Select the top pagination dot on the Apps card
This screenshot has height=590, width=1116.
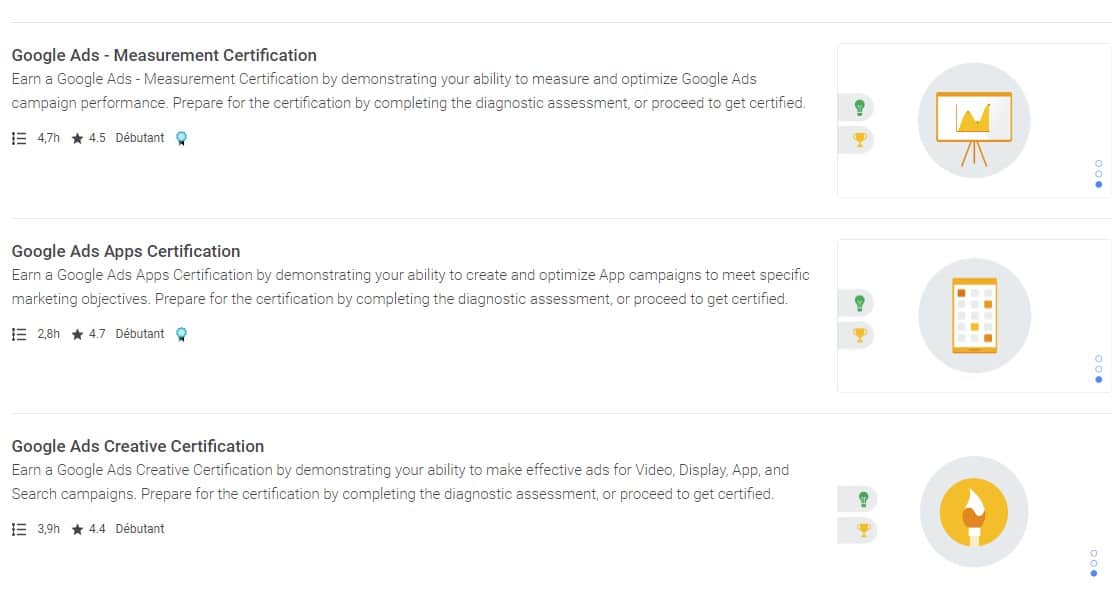[1098, 358]
